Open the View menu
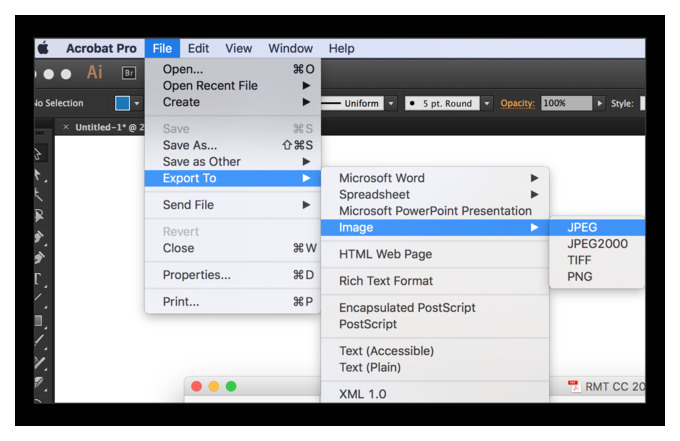Viewport: 680px width, 441px height. (x=239, y=48)
